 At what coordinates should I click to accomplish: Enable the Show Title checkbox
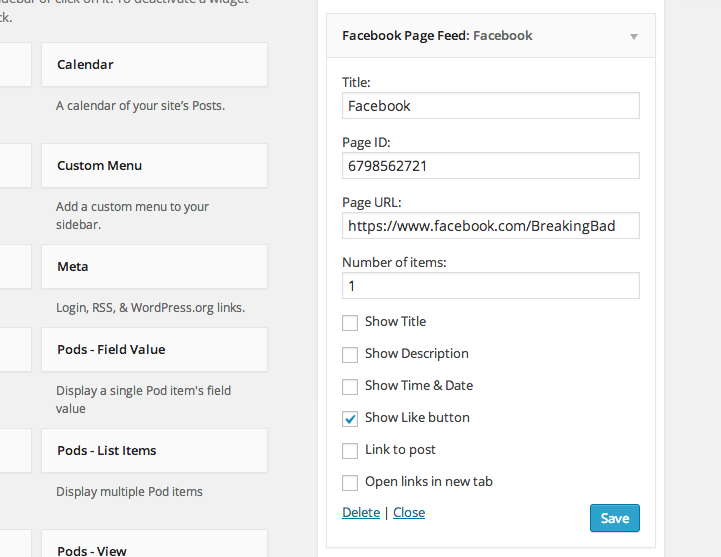click(350, 322)
